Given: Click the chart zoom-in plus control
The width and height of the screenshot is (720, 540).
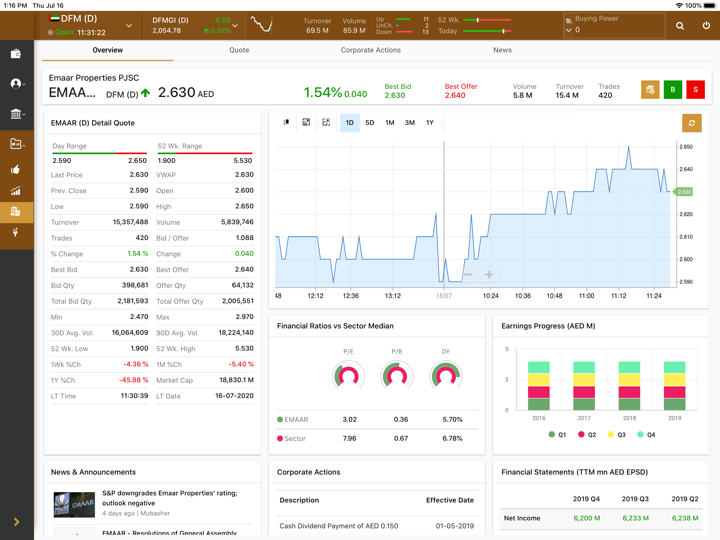Looking at the screenshot, I should (x=489, y=274).
